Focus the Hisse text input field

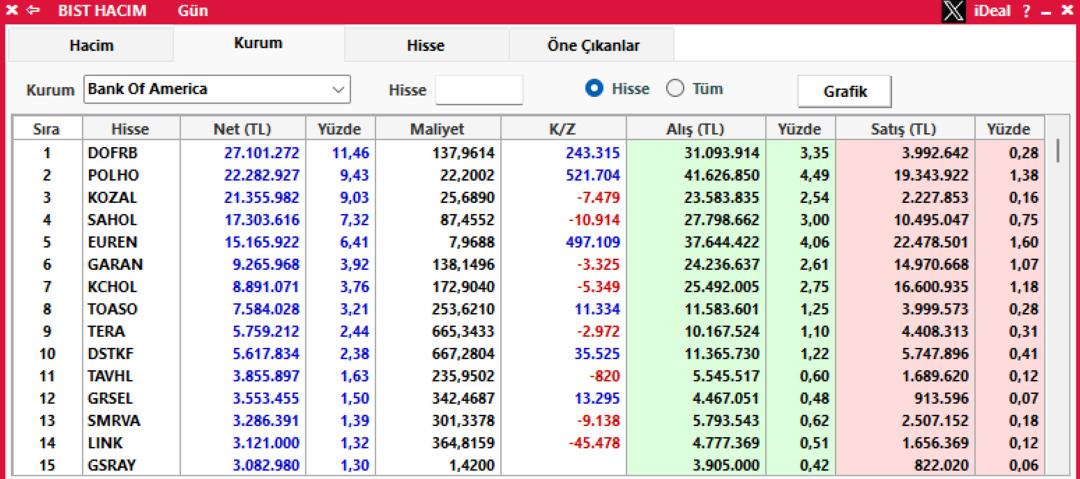click(x=479, y=90)
